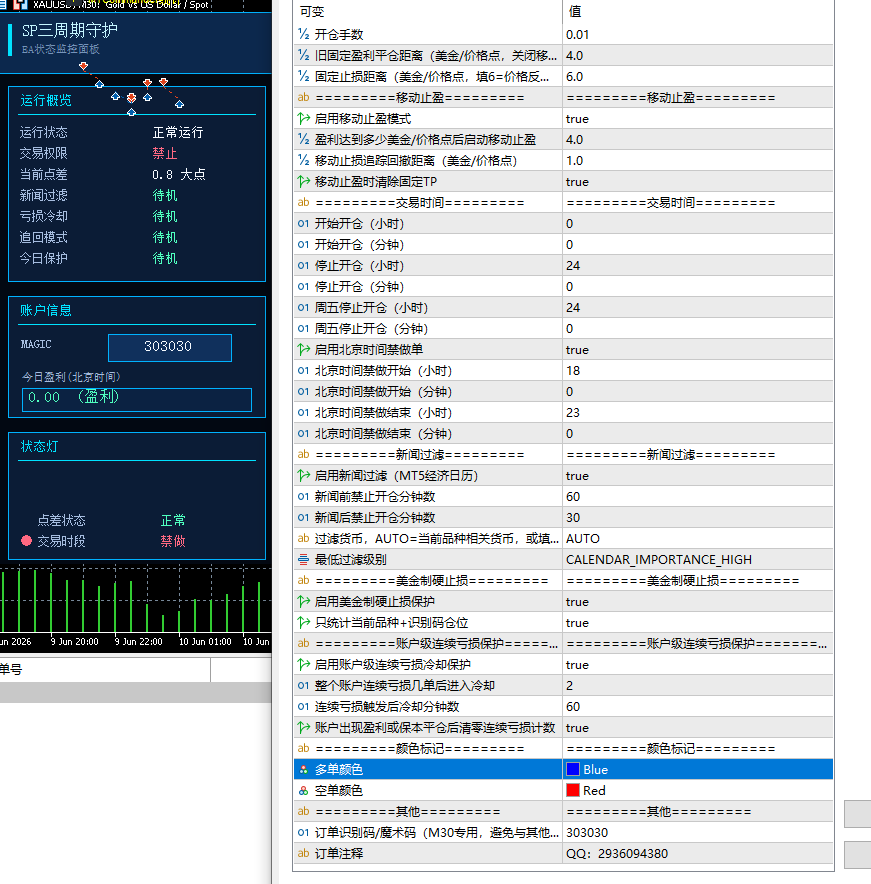Click the color icon beside 空单颜色
871x884 pixels.
click(x=303, y=790)
